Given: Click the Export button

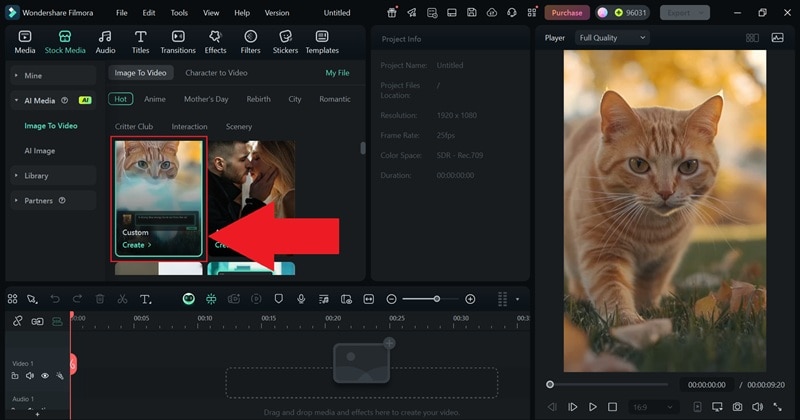Looking at the screenshot, I should tap(684, 13).
